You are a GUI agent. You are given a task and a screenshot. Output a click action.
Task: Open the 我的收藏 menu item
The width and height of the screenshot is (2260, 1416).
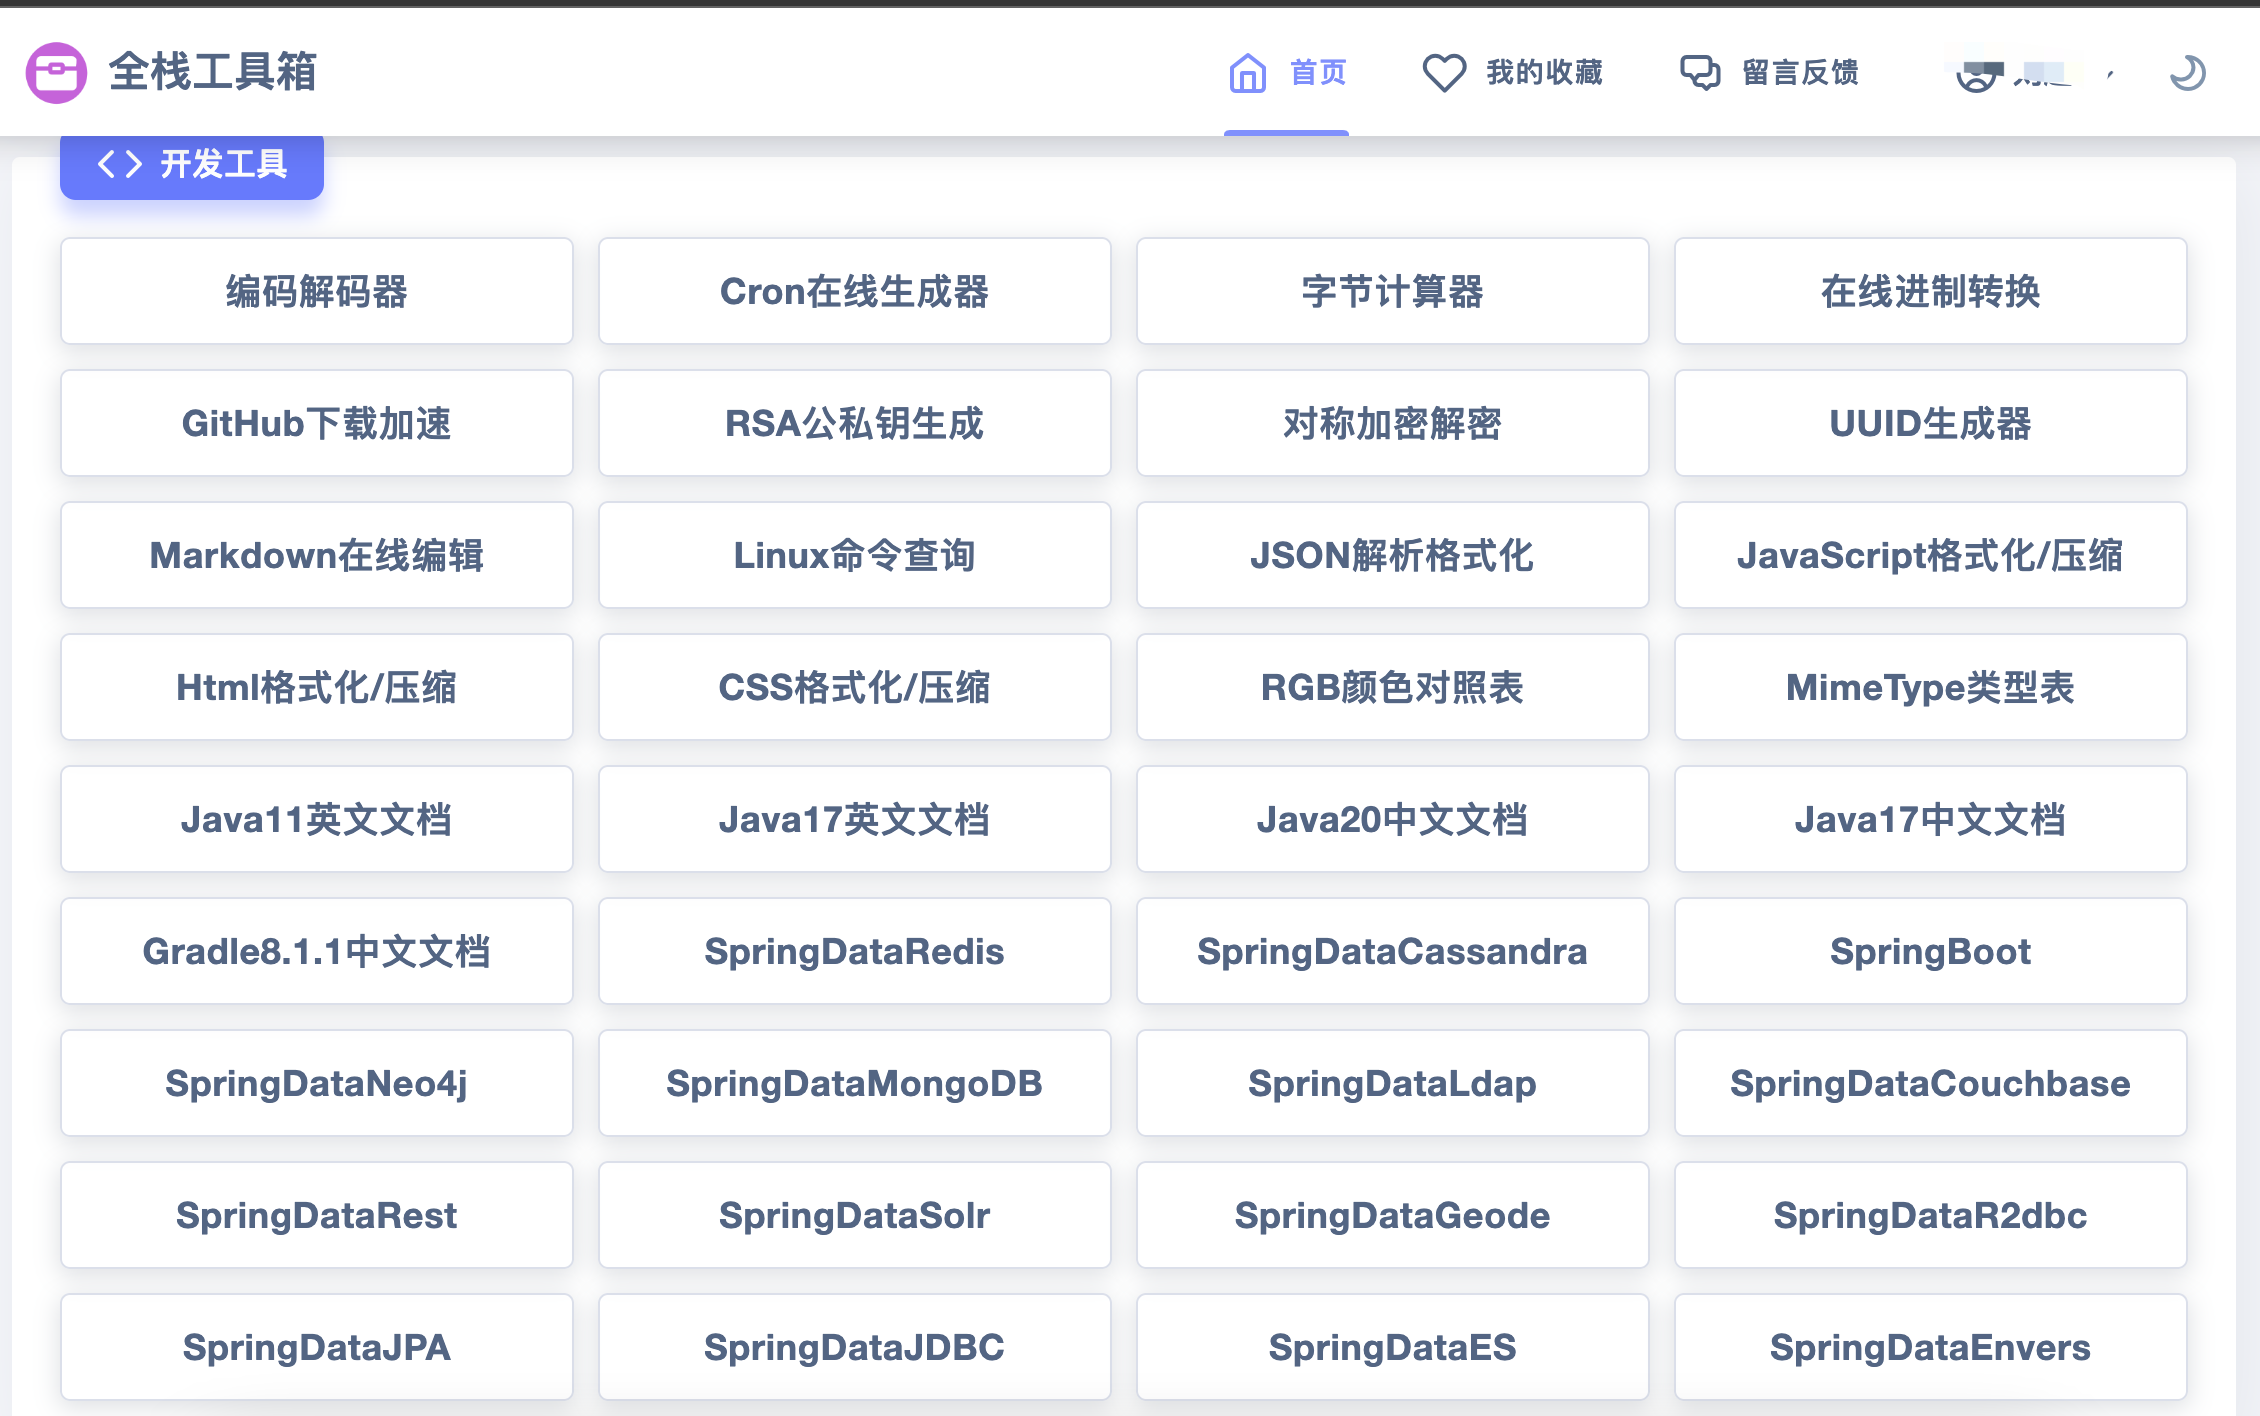pos(1544,73)
